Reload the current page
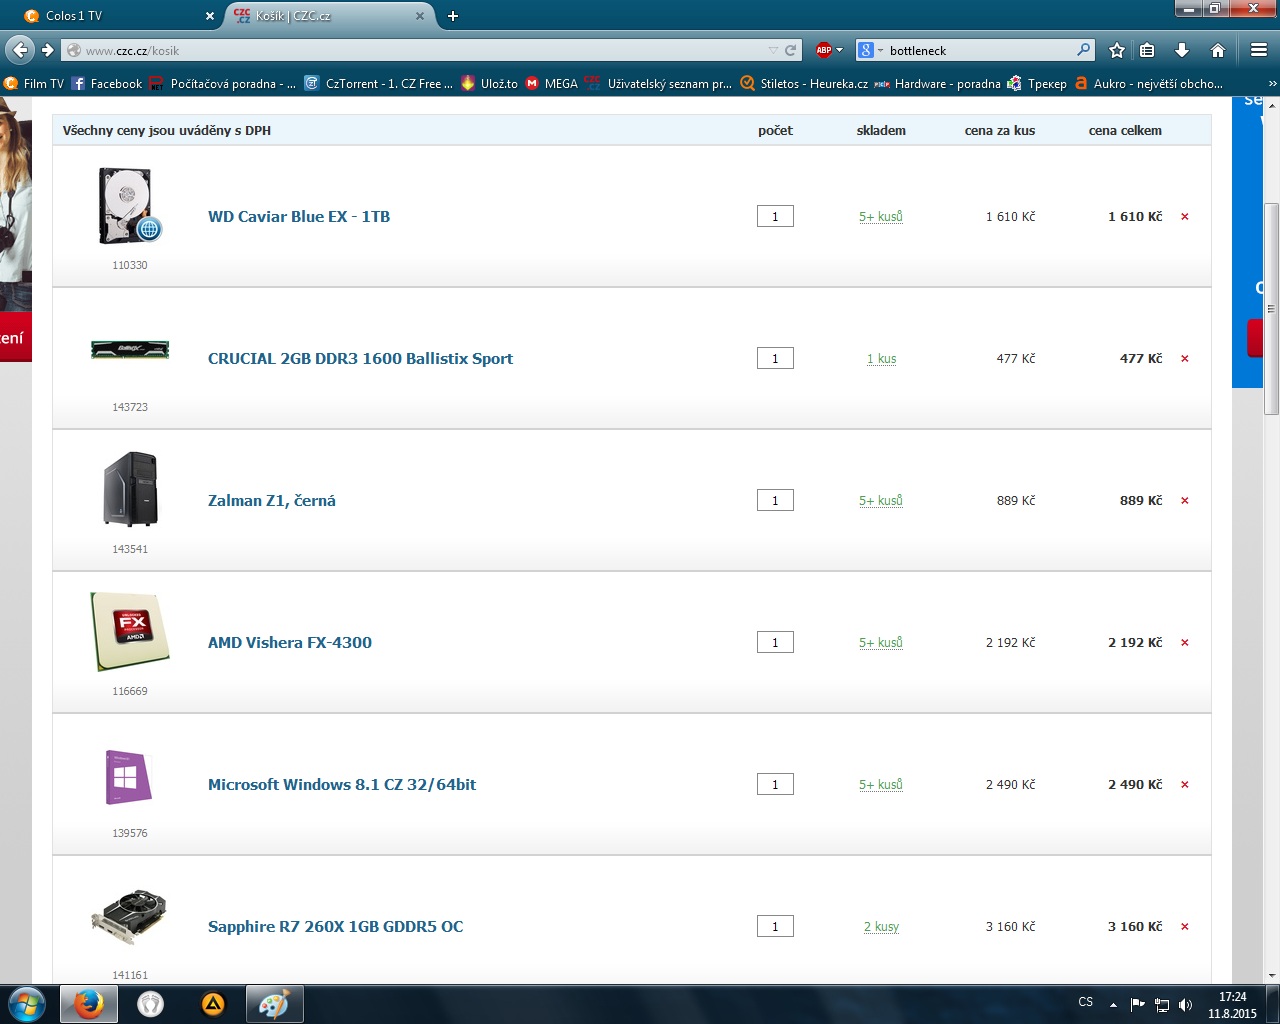1280x1024 pixels. (x=791, y=50)
